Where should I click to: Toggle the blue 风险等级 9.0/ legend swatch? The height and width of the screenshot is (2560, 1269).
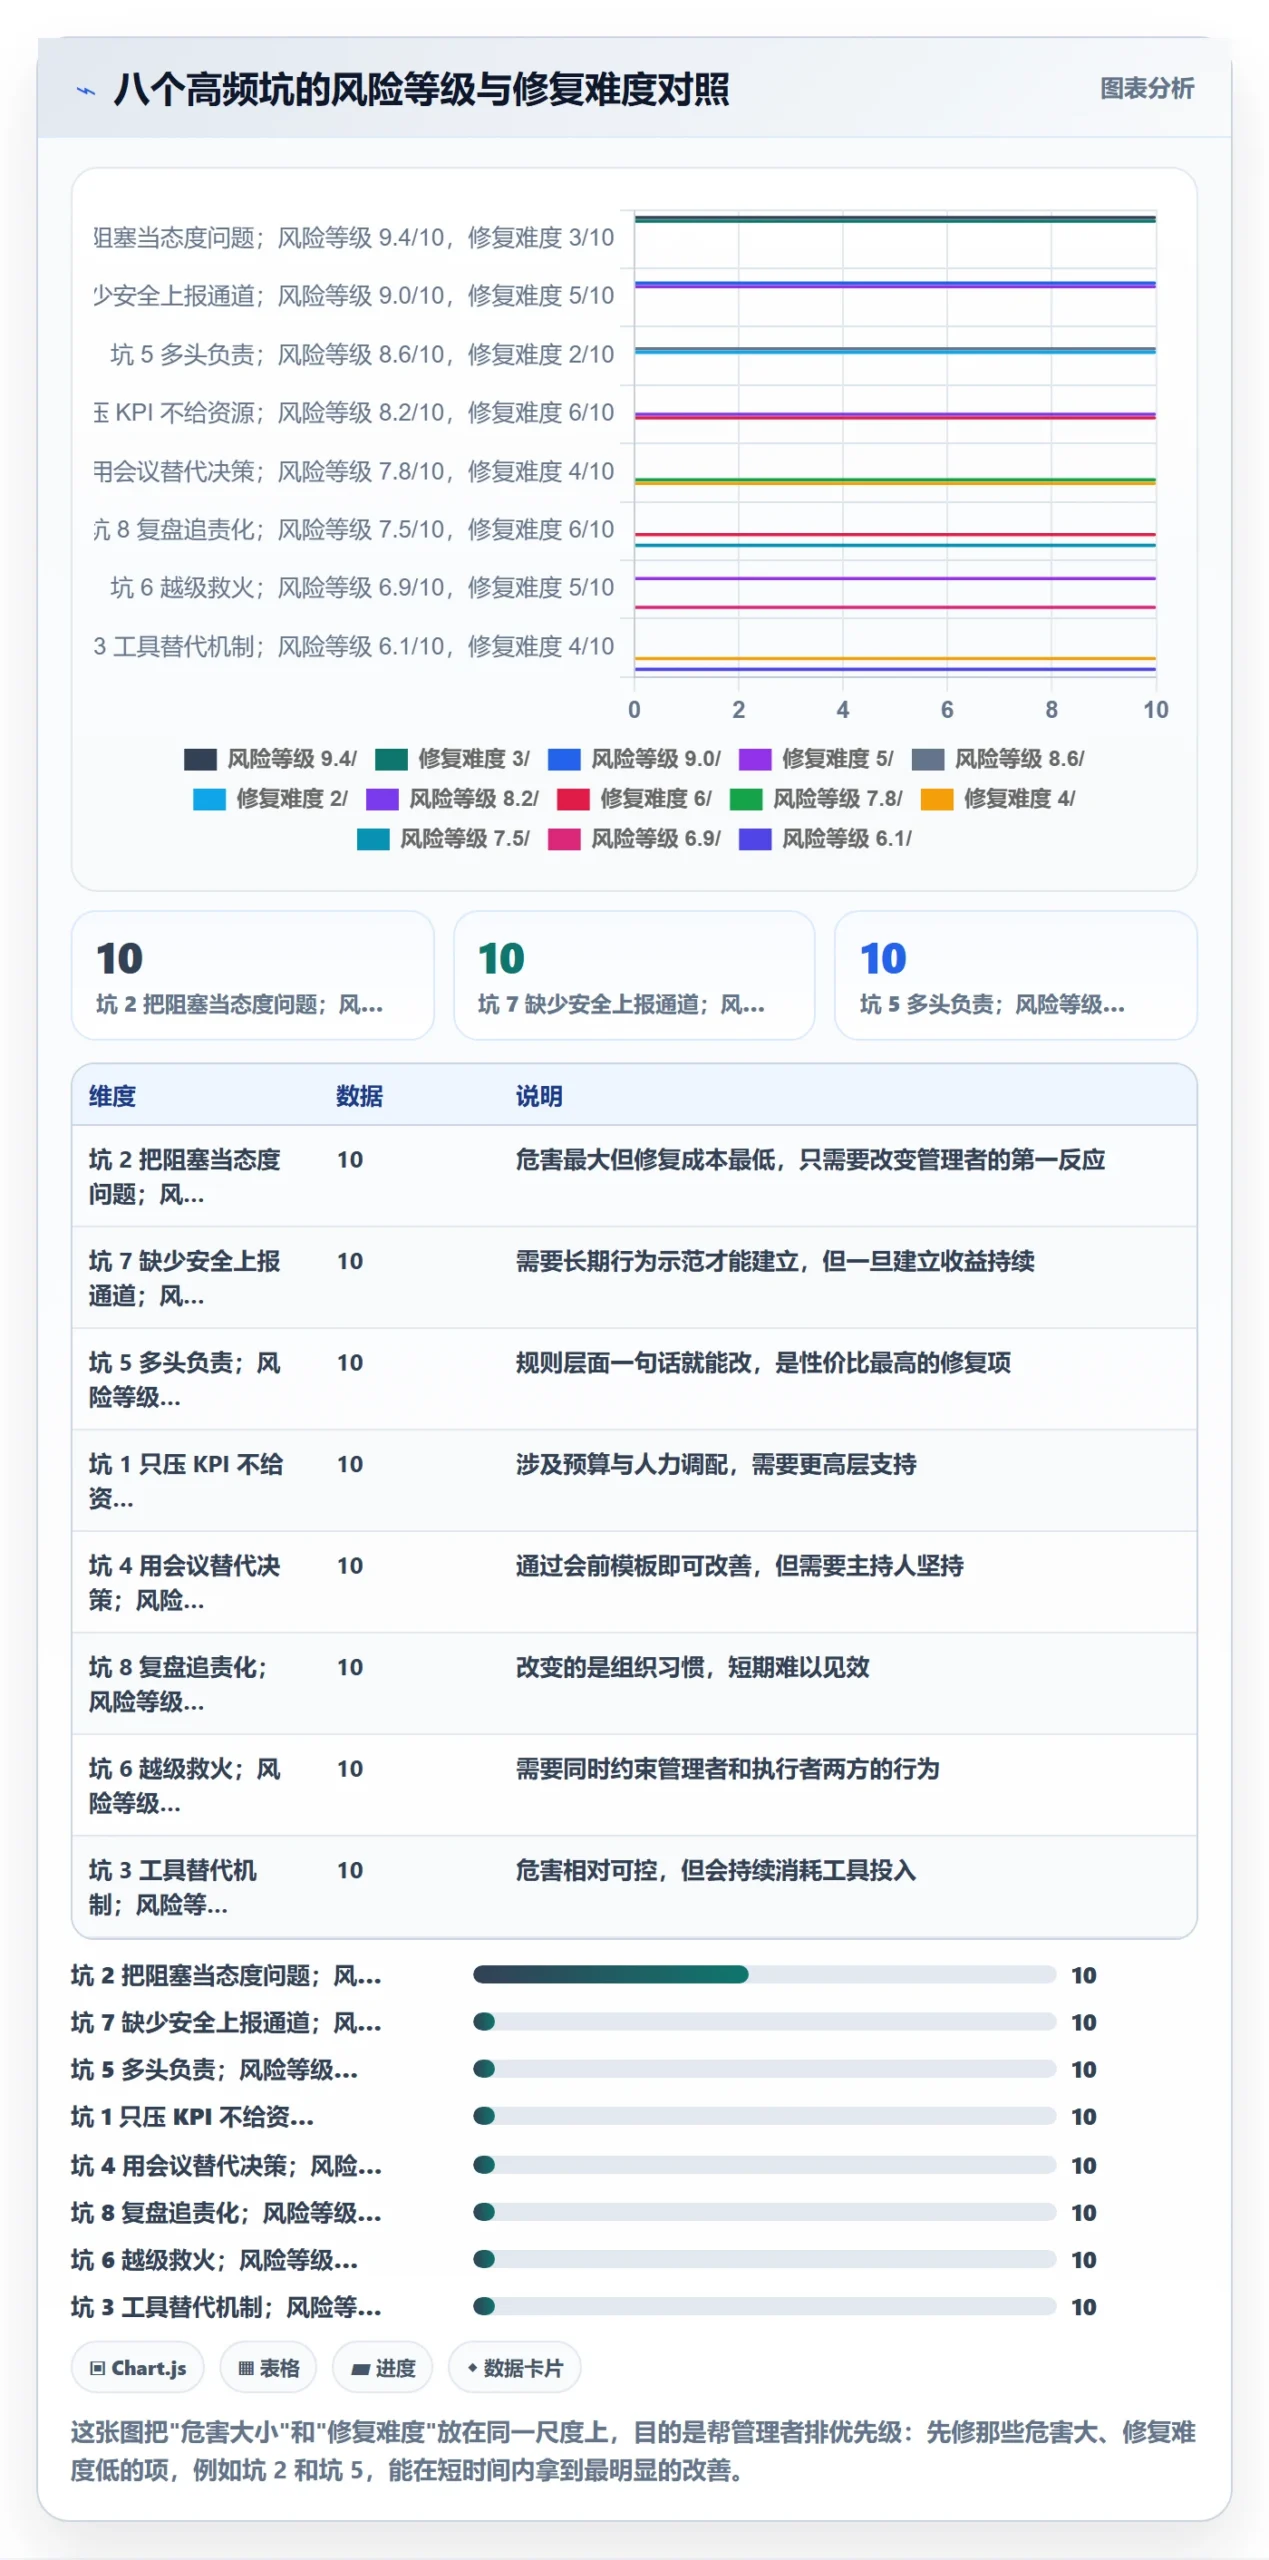pos(564,759)
